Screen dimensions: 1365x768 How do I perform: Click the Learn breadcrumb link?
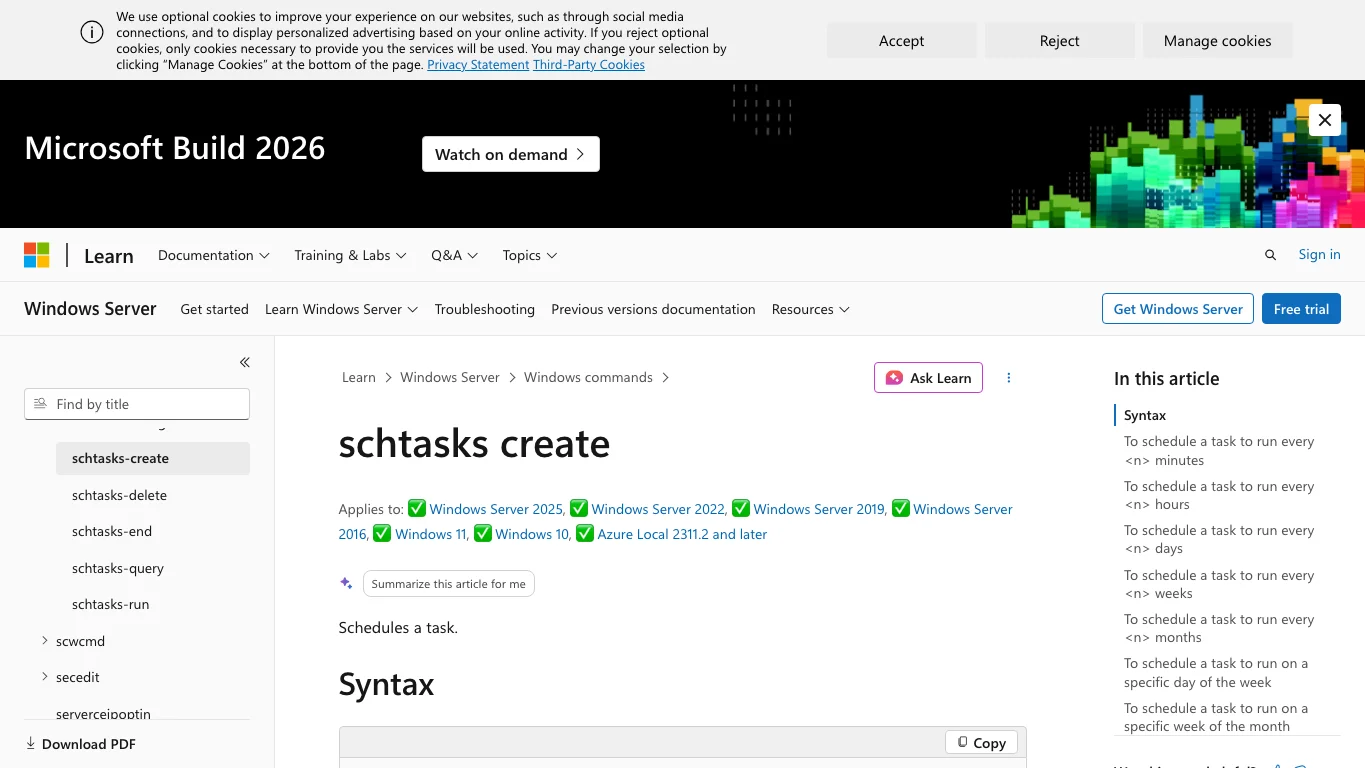click(x=359, y=377)
